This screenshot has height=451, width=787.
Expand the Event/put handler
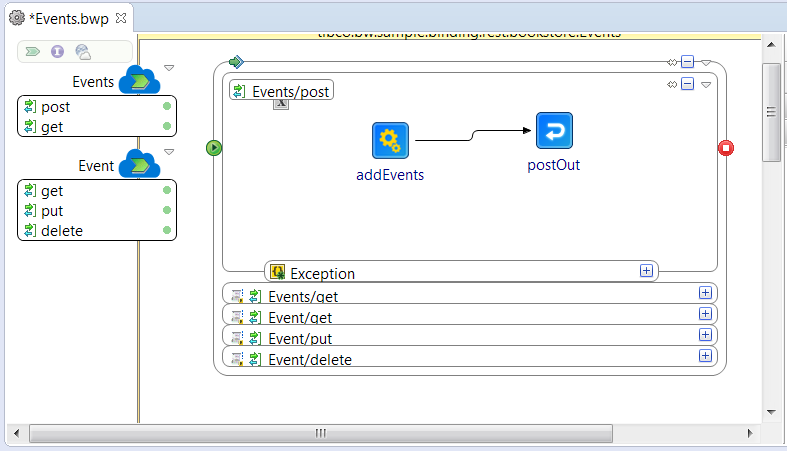pos(705,335)
